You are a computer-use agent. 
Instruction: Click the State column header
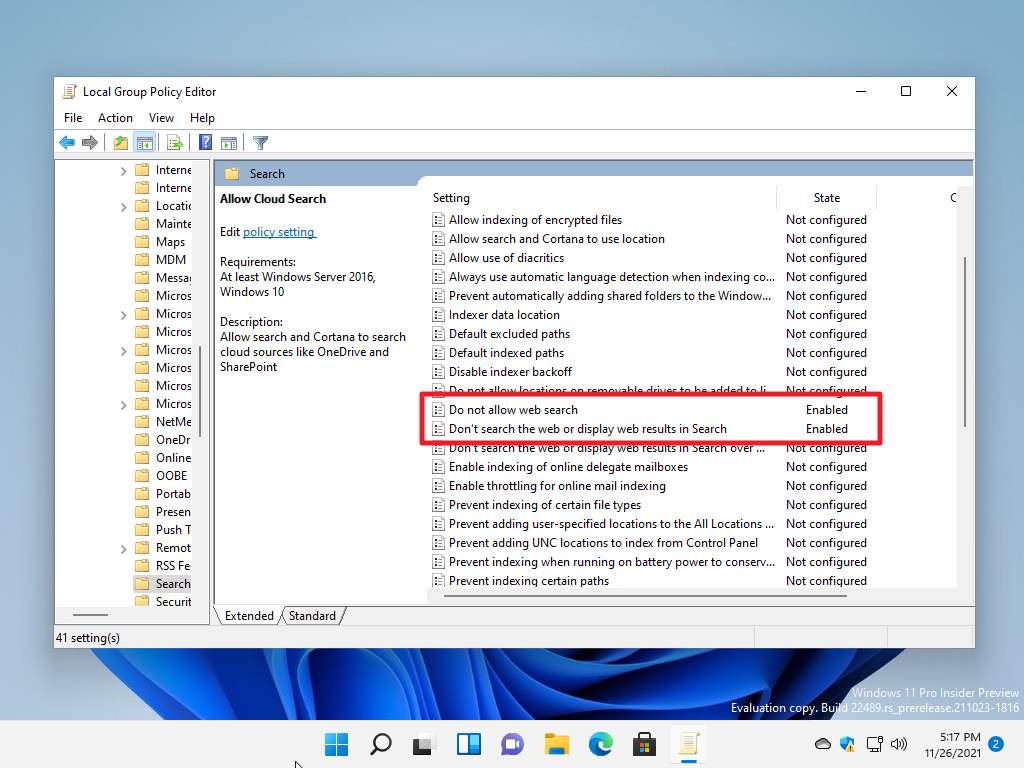tap(827, 198)
